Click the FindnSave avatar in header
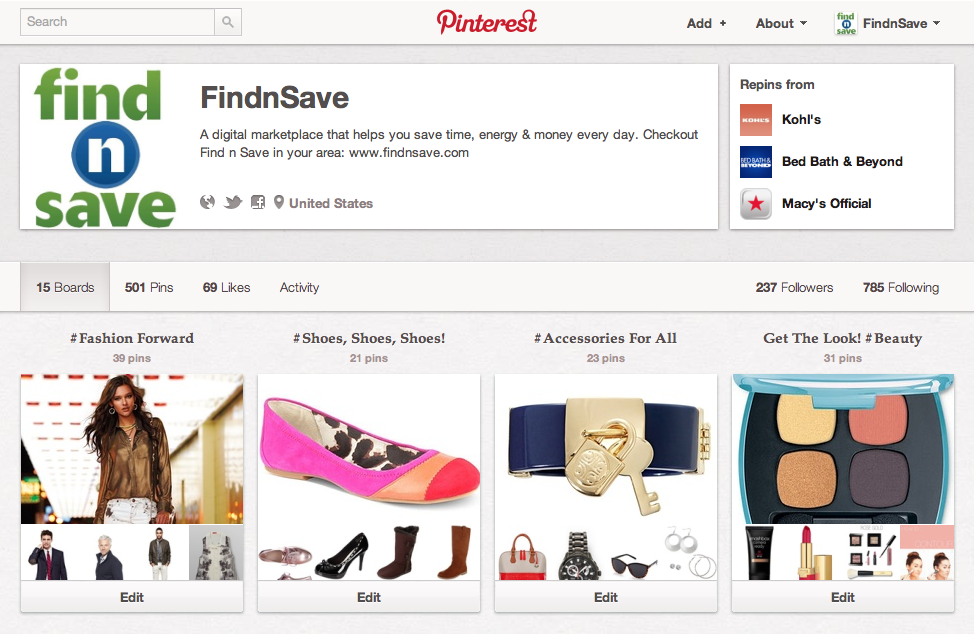This screenshot has height=634, width=974. click(845, 23)
